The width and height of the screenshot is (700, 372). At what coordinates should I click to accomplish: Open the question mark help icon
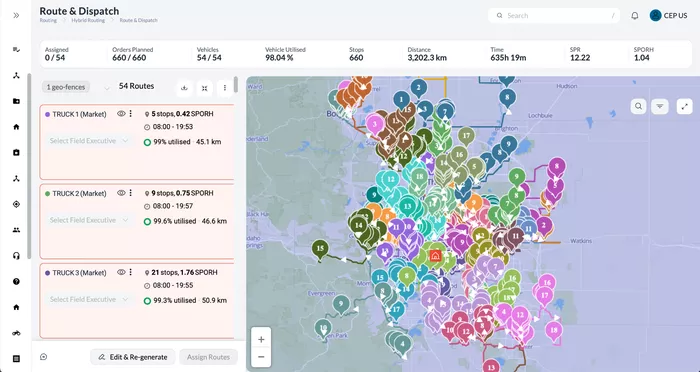tap(17, 282)
